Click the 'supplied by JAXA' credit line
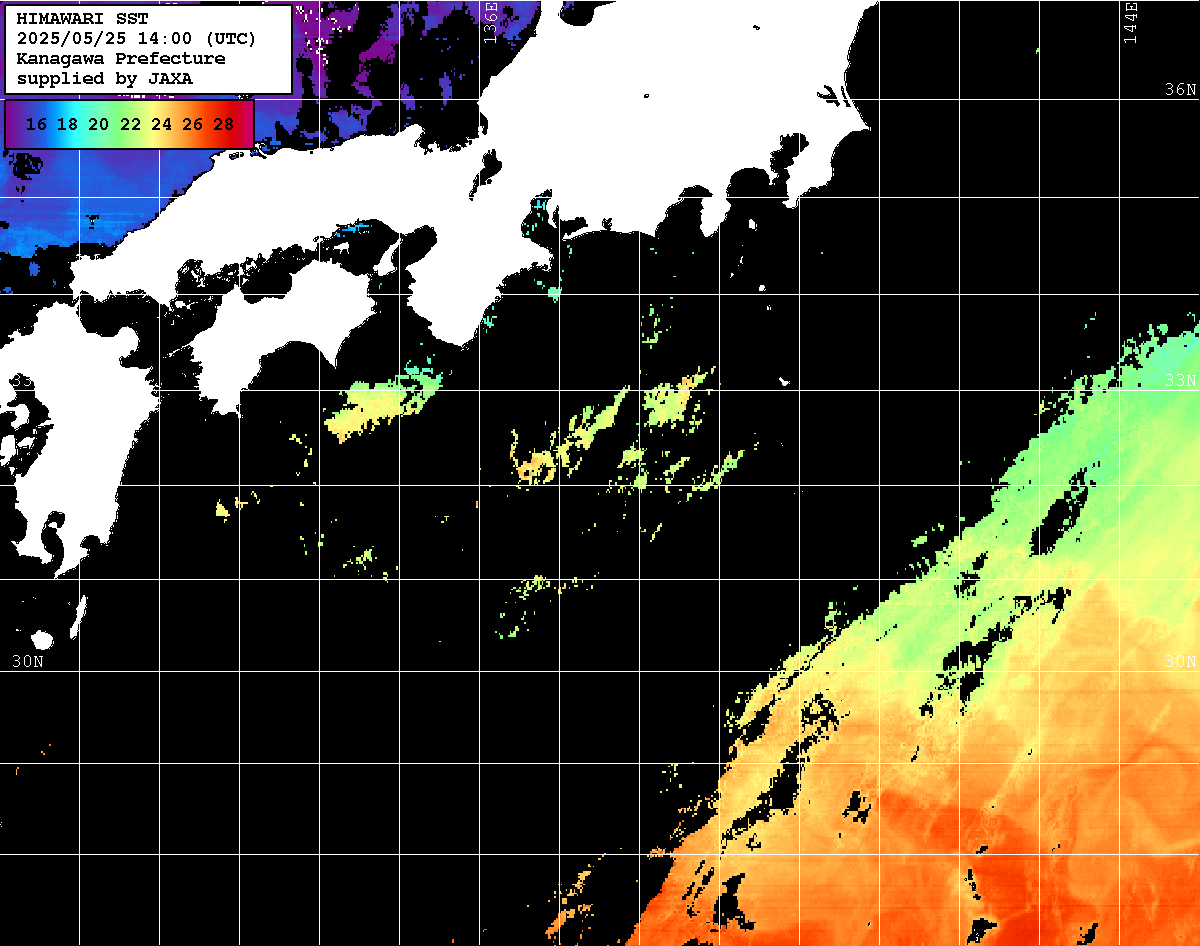Image resolution: width=1200 pixels, height=946 pixels. coord(105,78)
